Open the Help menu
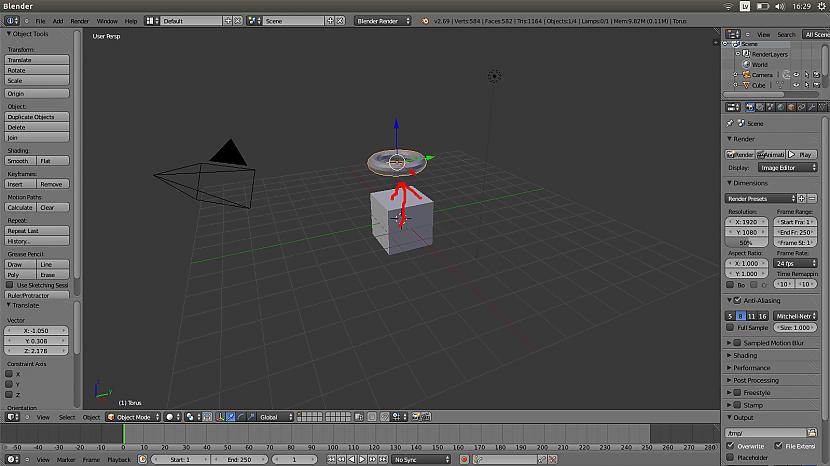The width and height of the screenshot is (830, 466). pyautogui.click(x=131, y=21)
